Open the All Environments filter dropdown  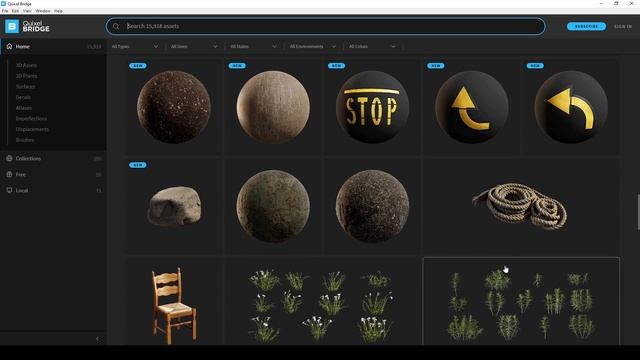(x=313, y=47)
